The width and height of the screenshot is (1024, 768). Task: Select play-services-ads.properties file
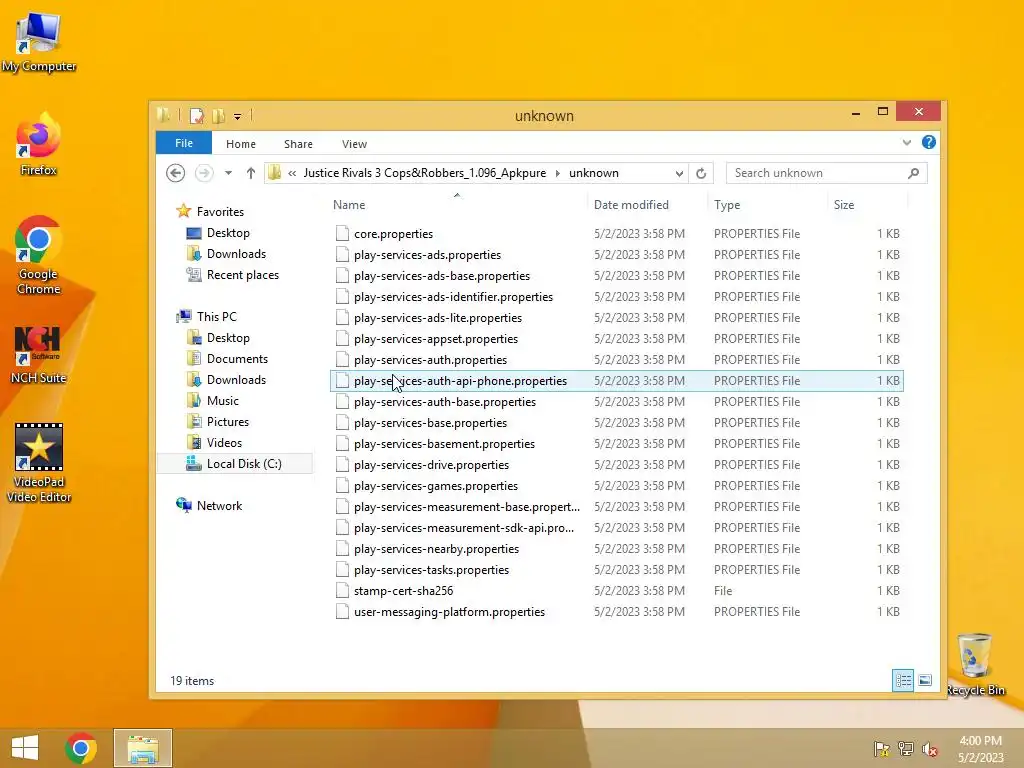617,255
